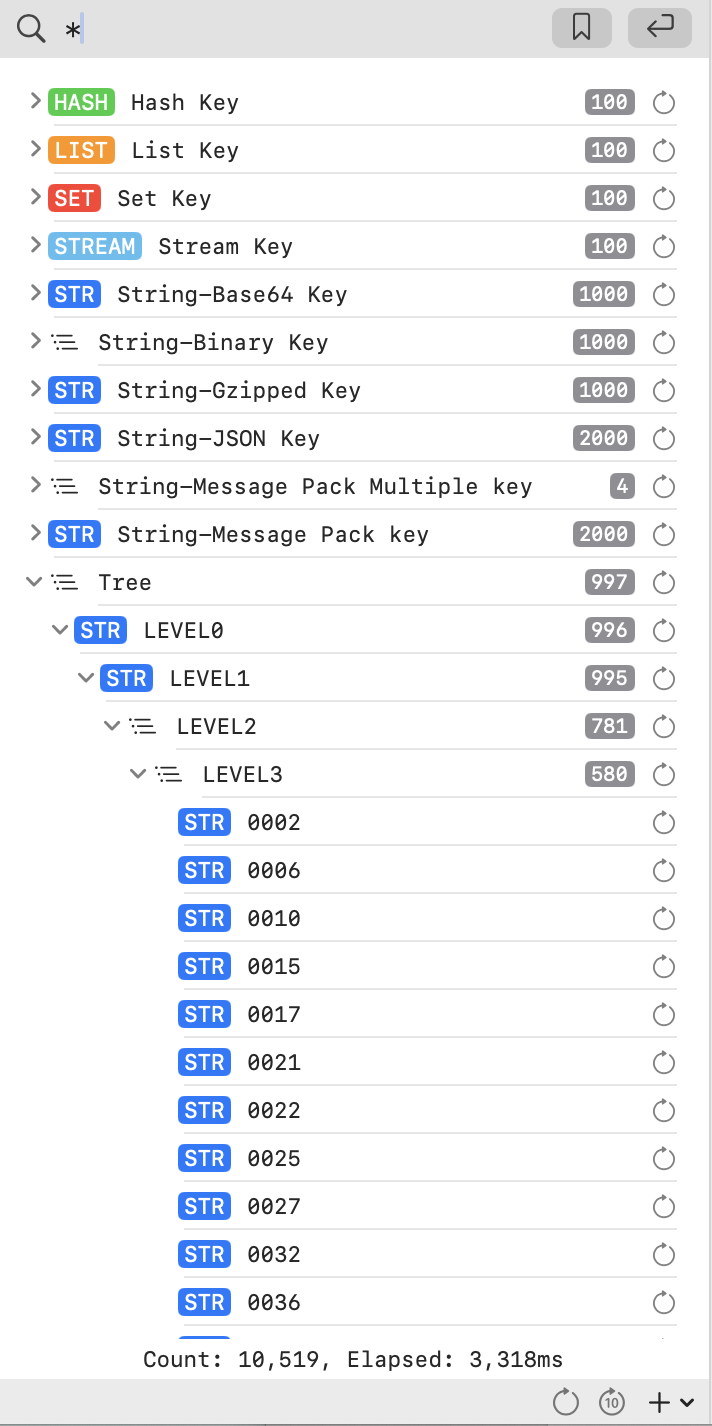712x1426 pixels.
Task: Select string key 0027
Action: (x=273, y=1206)
